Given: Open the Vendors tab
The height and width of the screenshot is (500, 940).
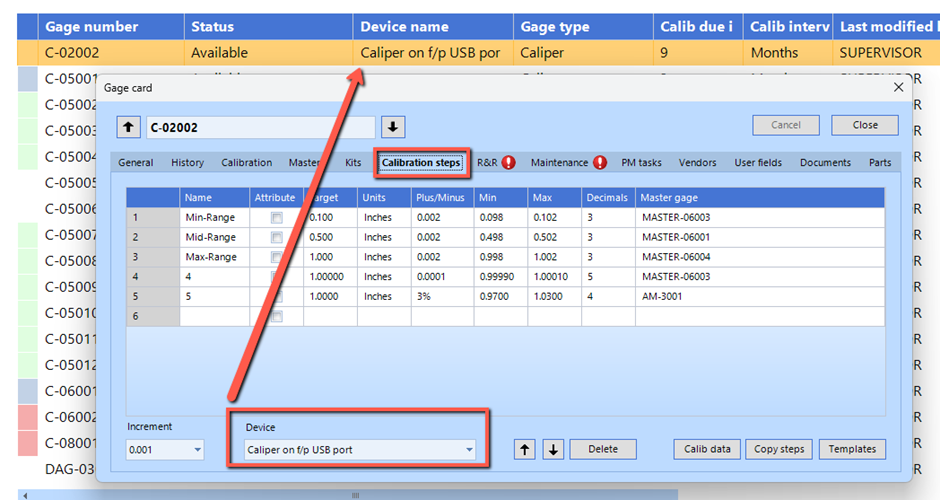Looking at the screenshot, I should click(x=697, y=163).
